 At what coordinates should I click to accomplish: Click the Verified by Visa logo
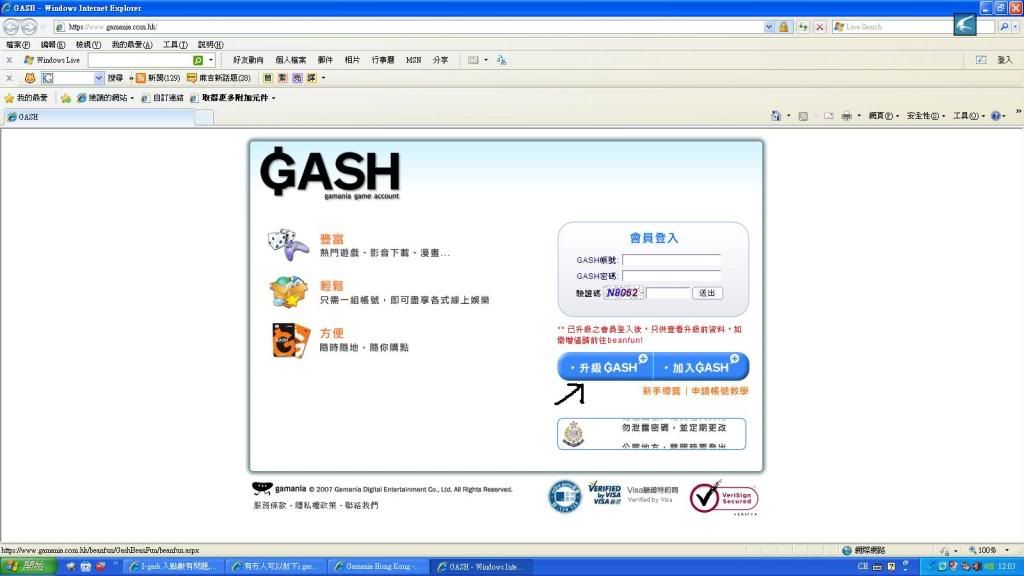(605, 494)
